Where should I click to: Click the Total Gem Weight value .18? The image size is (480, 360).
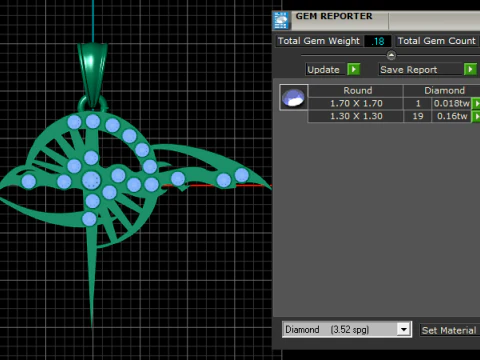pos(378,41)
